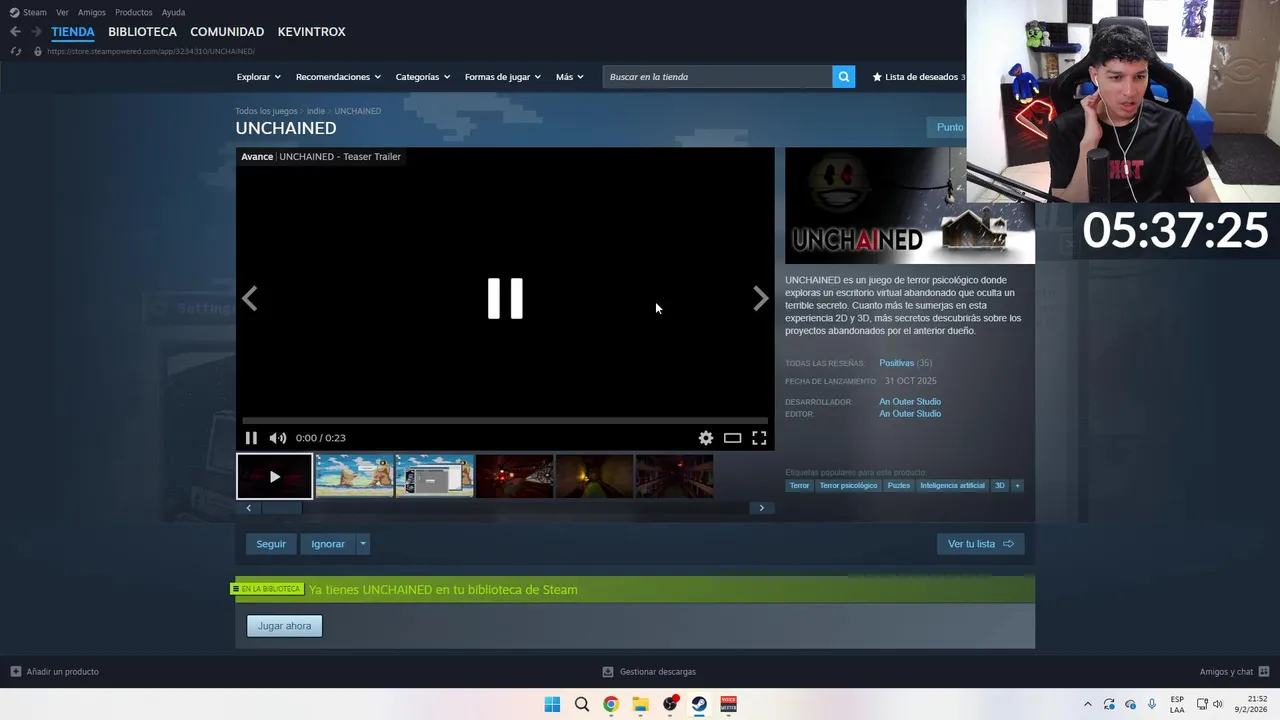1280x720 pixels.
Task: Open the Ayuda menu
Action: pos(173,12)
